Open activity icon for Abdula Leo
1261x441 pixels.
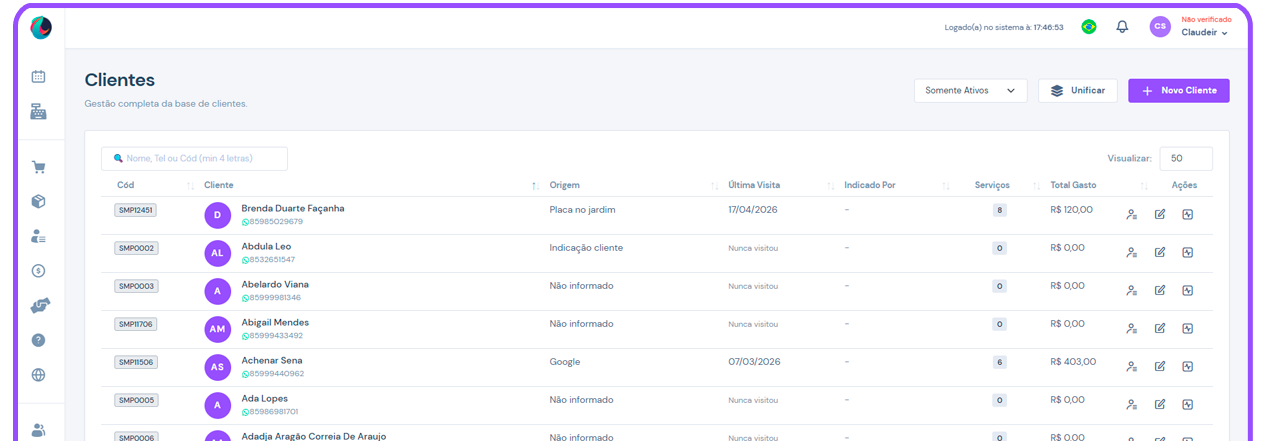click(x=1188, y=252)
